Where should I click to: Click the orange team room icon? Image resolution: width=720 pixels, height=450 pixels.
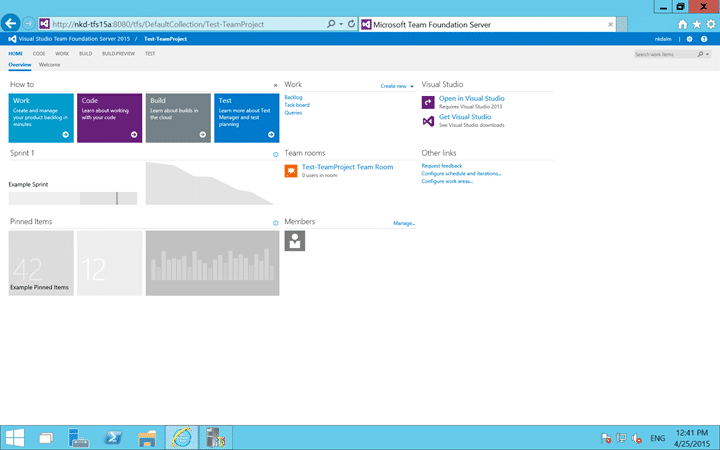click(291, 171)
